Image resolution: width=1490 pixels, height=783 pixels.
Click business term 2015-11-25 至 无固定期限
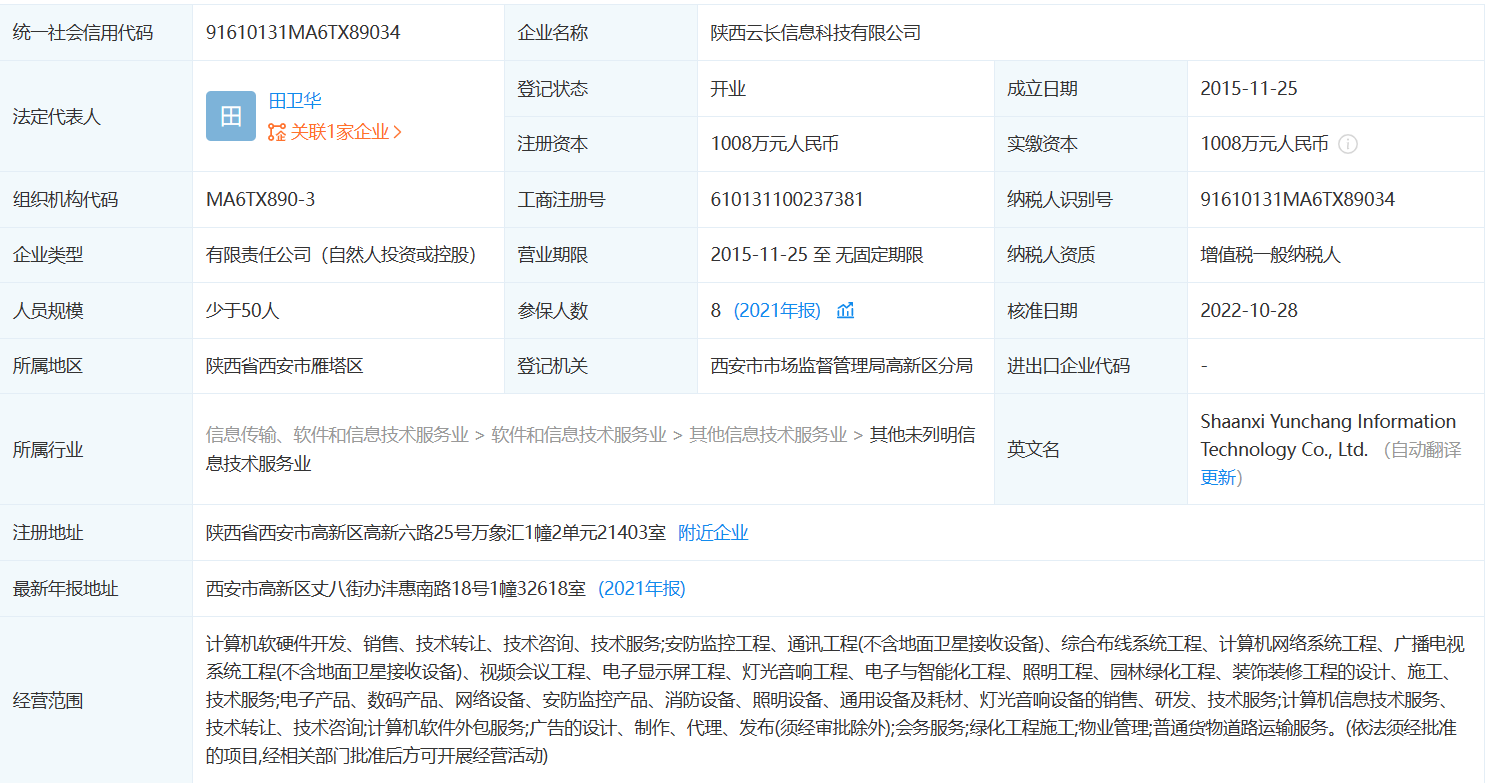tap(817, 254)
